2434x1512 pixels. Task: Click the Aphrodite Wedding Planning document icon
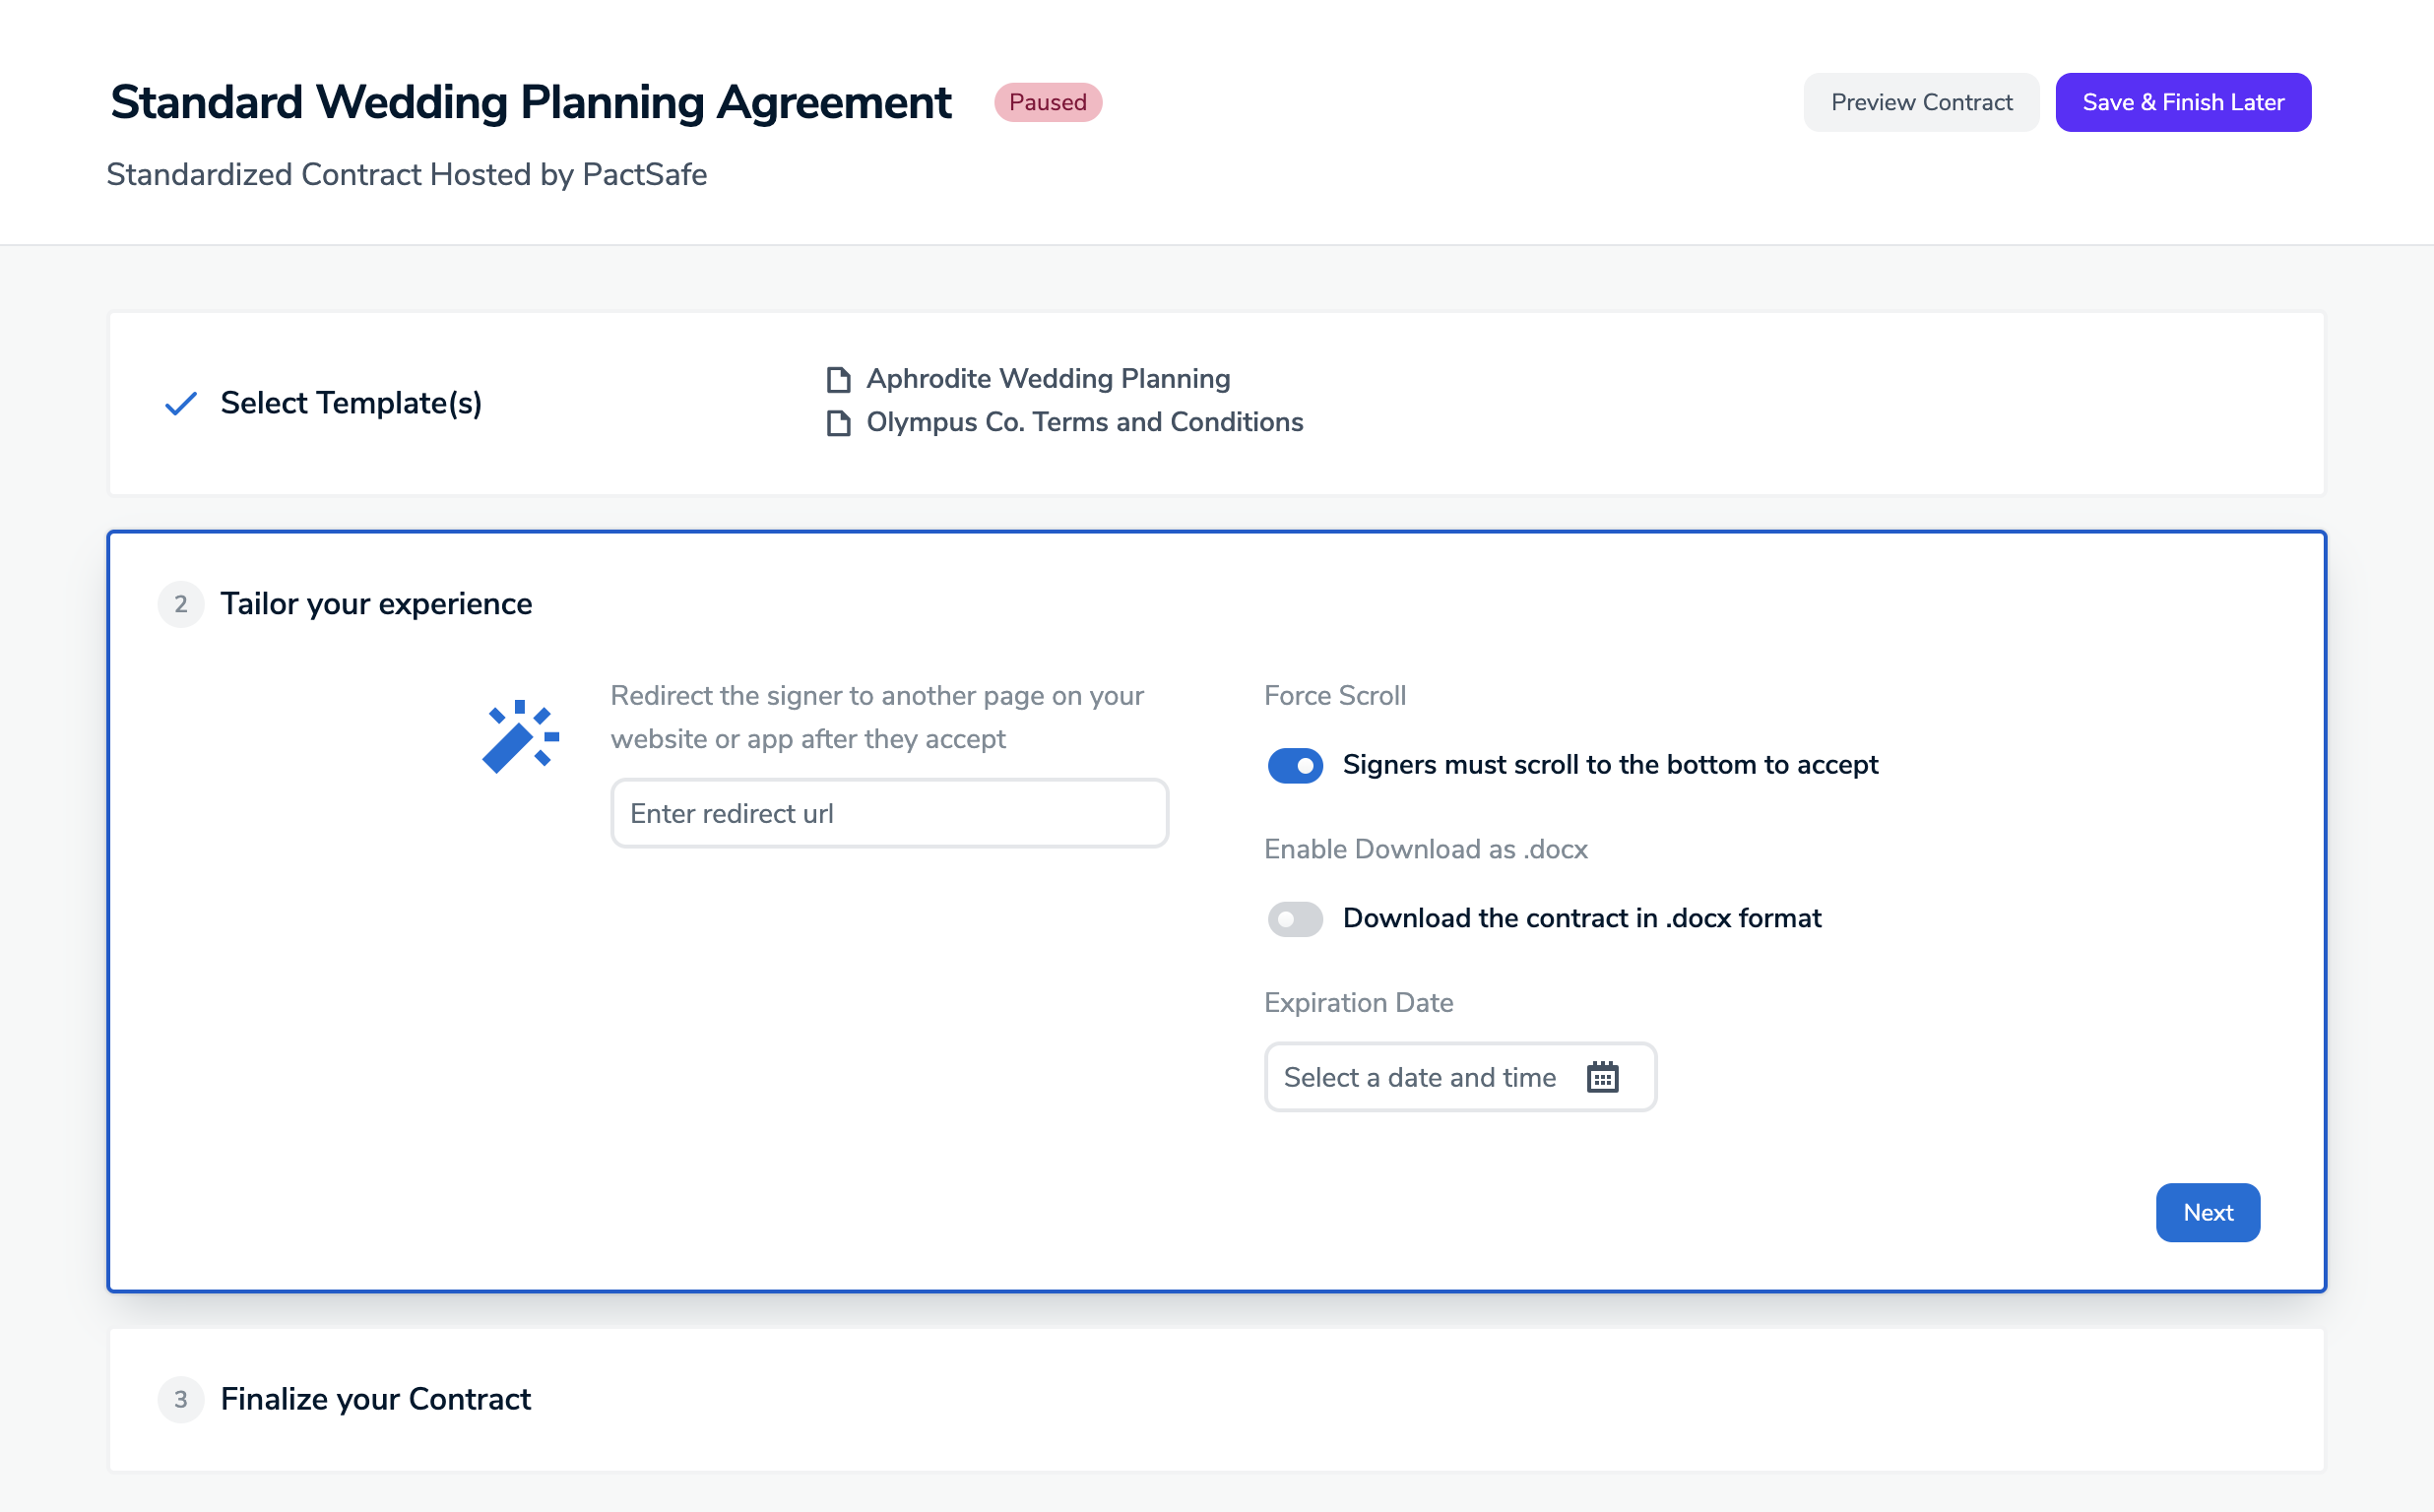(838, 380)
